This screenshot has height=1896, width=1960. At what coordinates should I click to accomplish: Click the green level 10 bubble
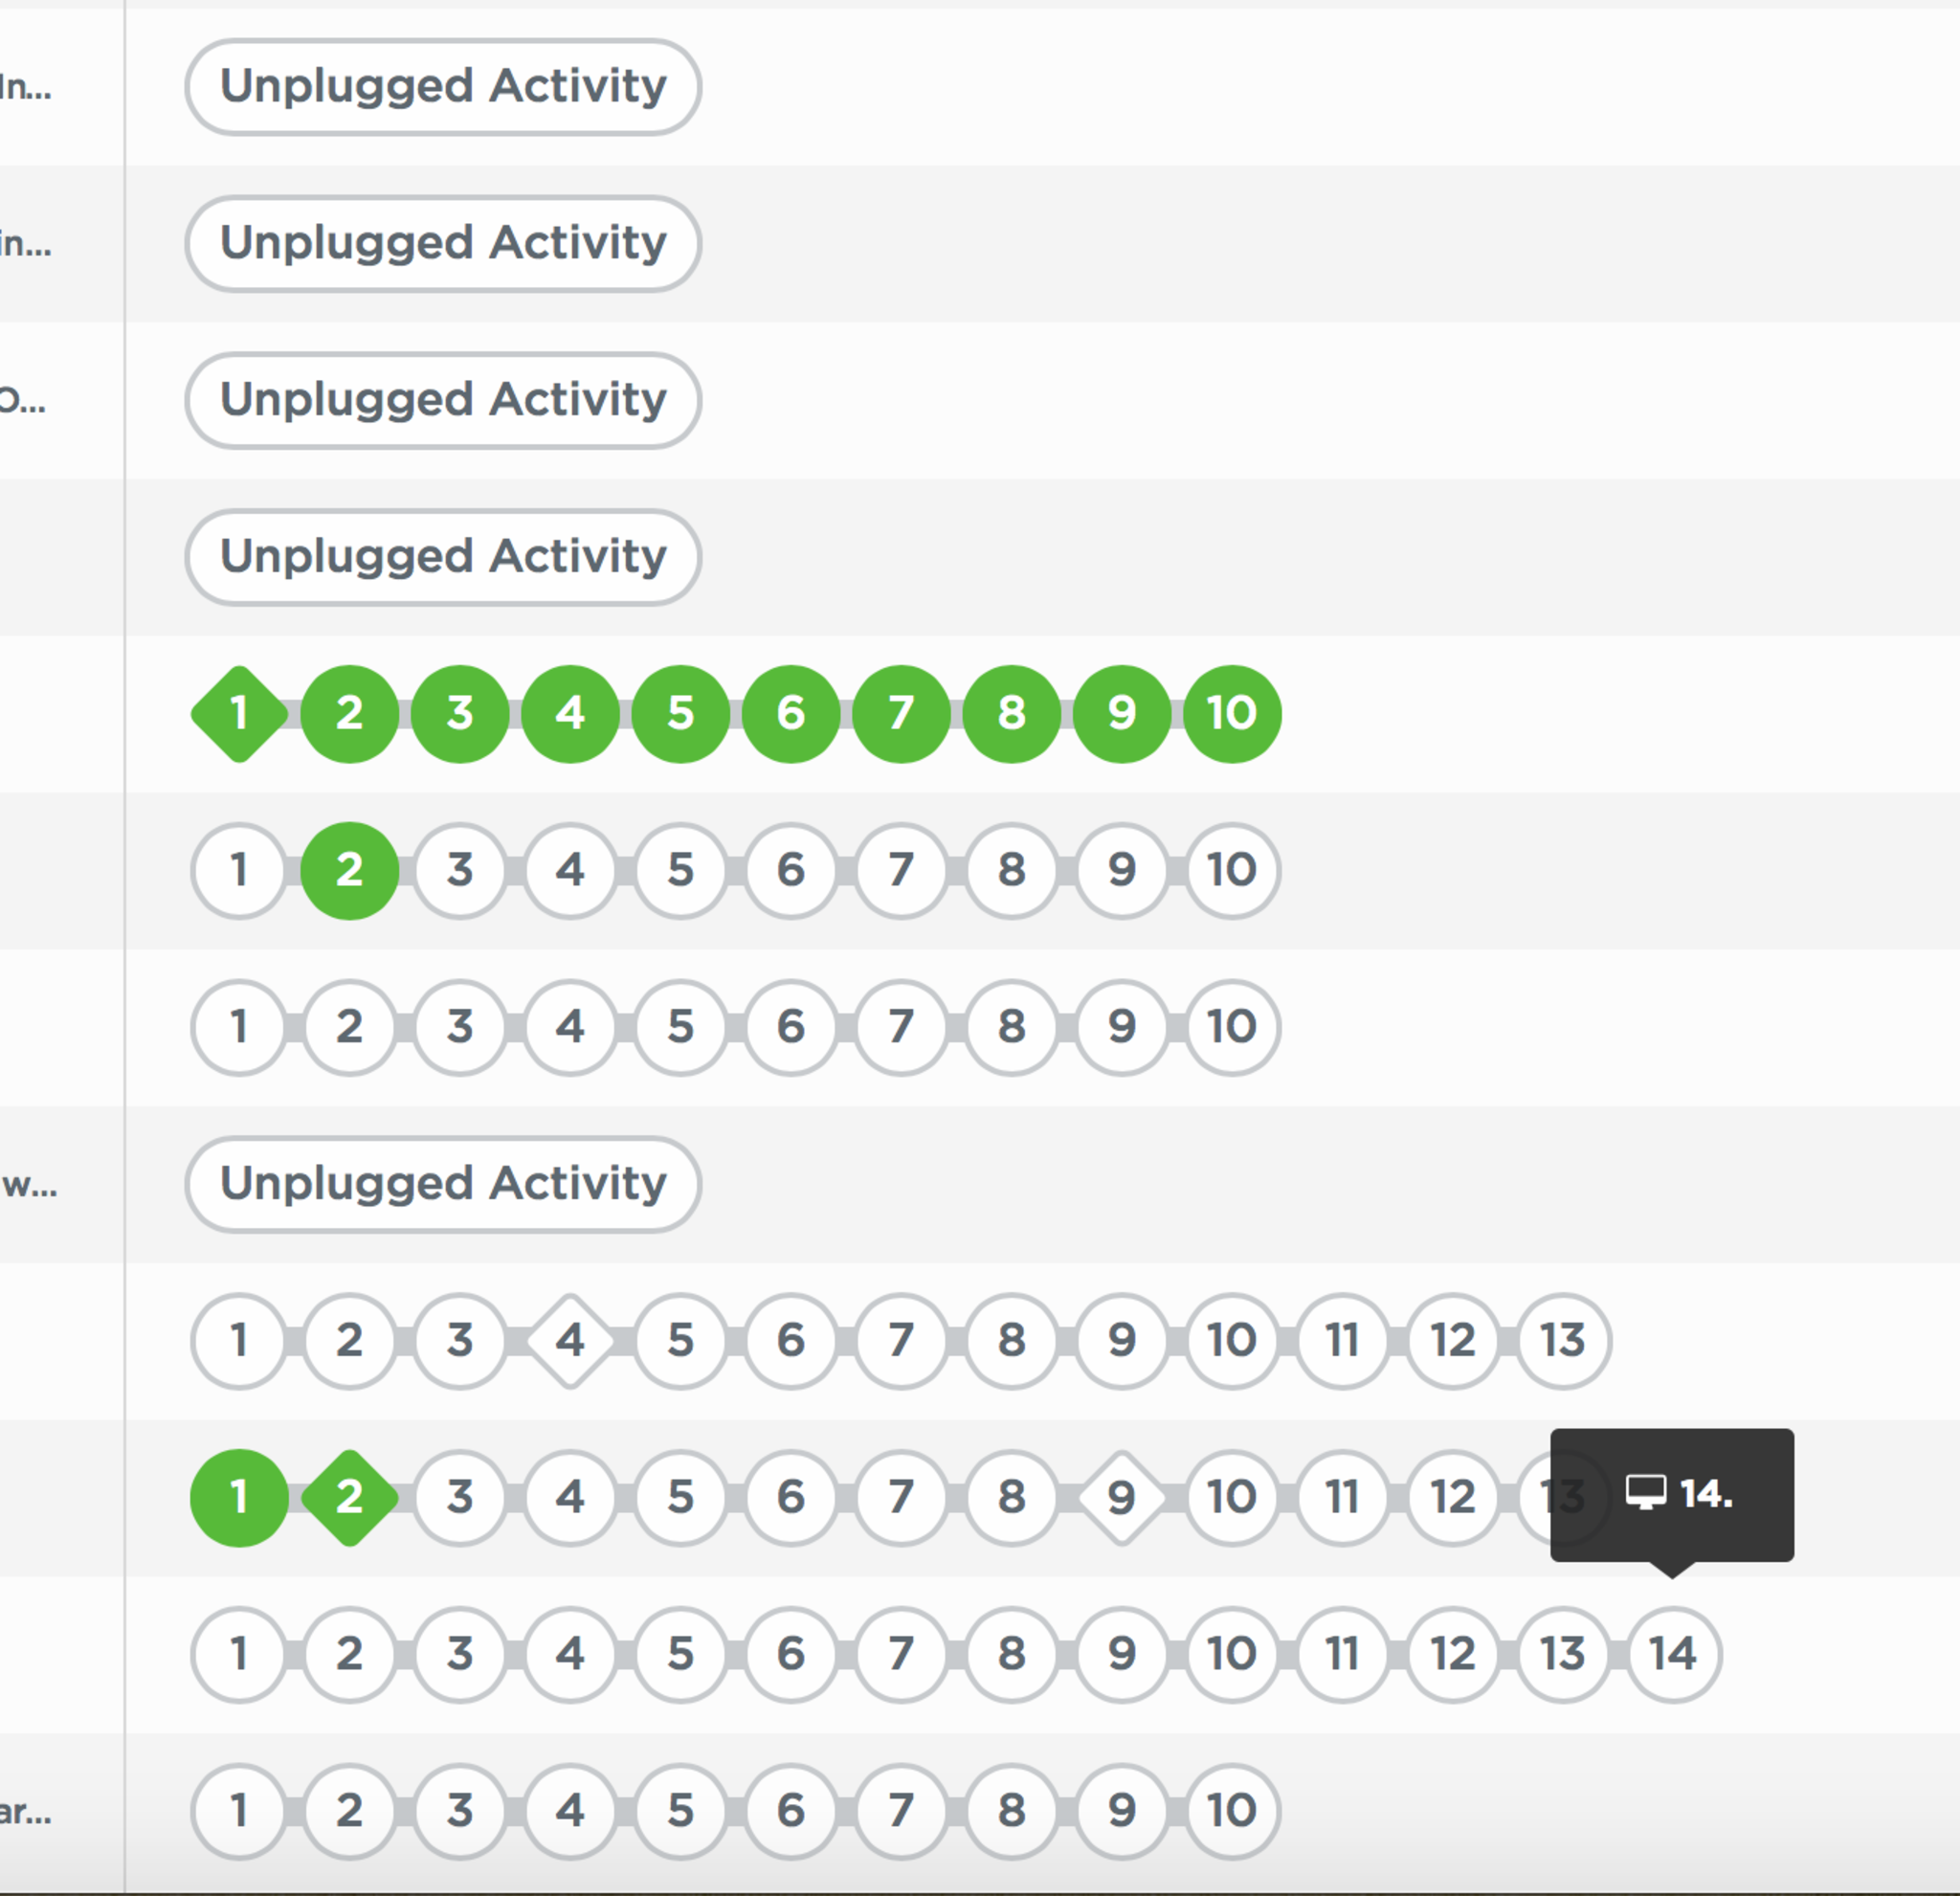pyautogui.click(x=1232, y=714)
